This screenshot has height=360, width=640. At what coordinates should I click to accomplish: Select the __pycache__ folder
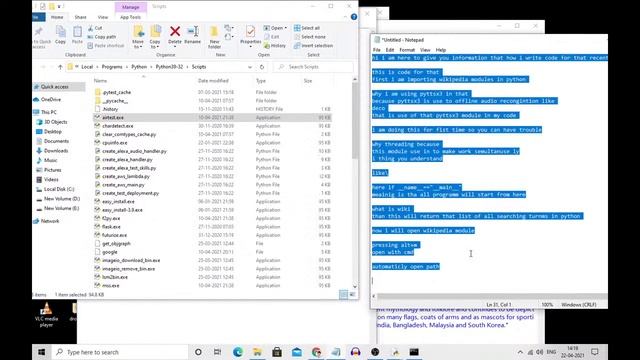click(115, 100)
